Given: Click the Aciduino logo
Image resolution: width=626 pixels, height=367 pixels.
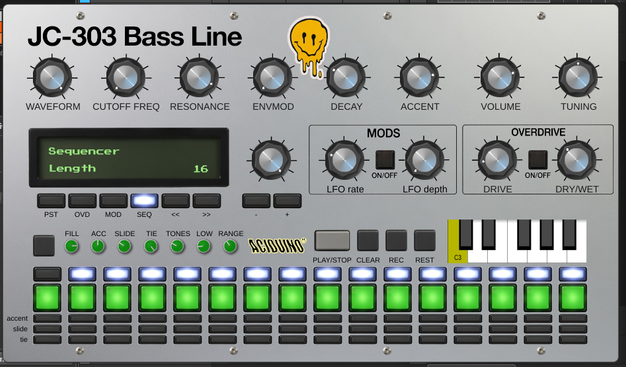Looking at the screenshot, I should coord(277,246).
